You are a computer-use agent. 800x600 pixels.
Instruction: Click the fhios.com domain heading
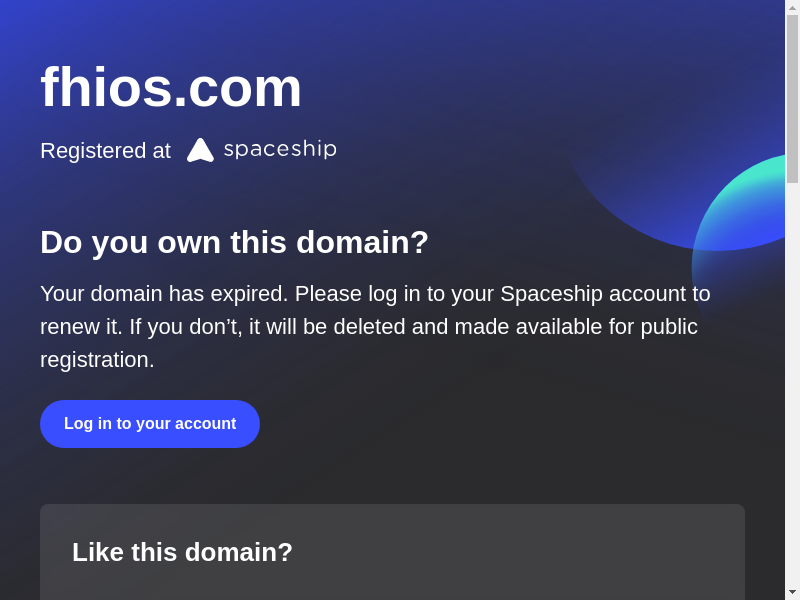[x=171, y=87]
